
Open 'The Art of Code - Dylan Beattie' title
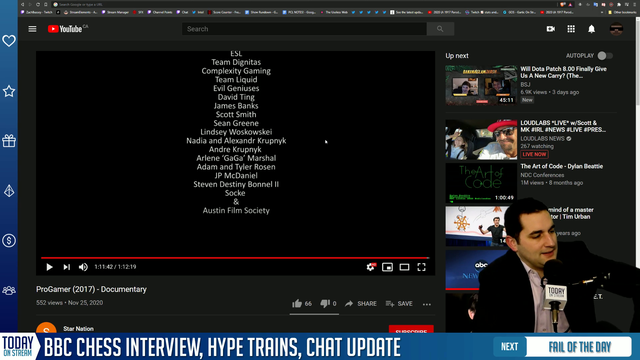click(x=561, y=166)
